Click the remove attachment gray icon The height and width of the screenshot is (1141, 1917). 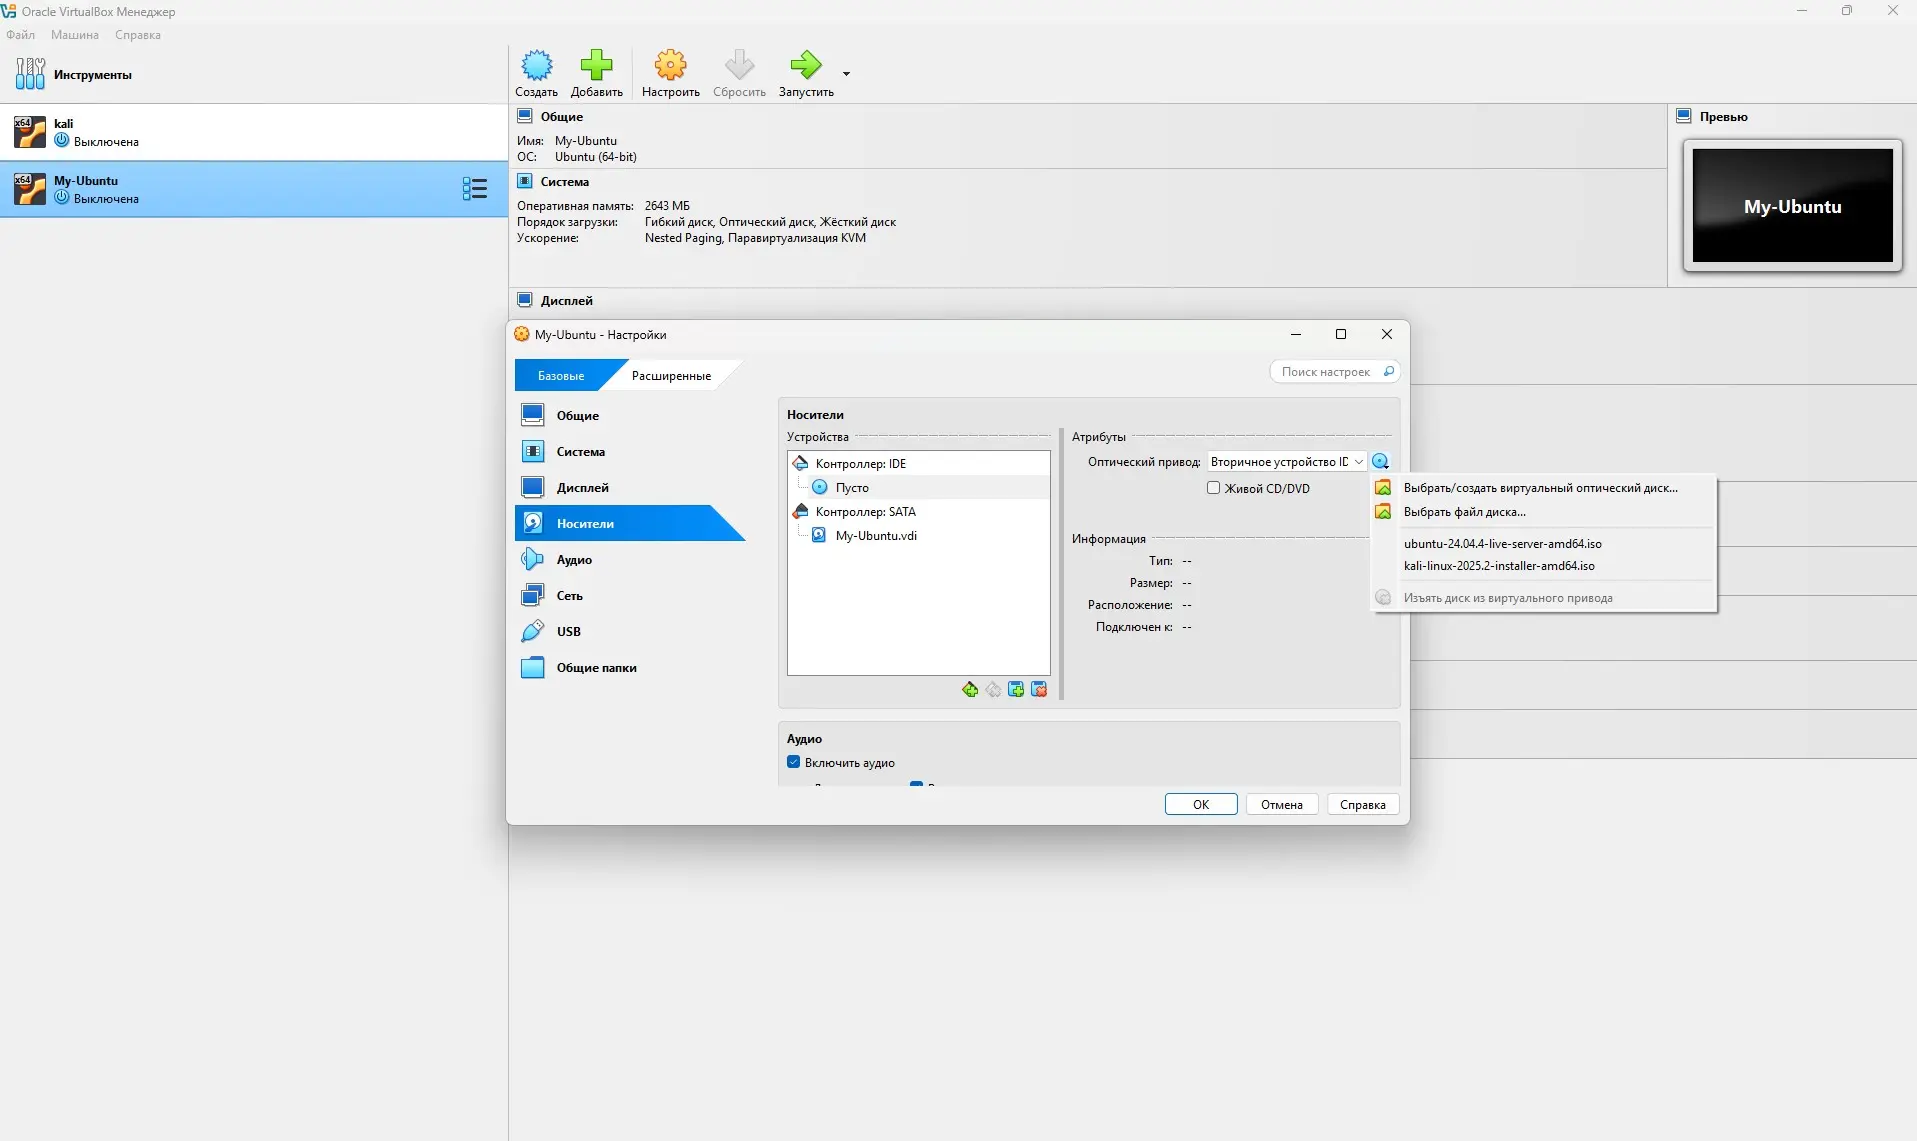(993, 690)
